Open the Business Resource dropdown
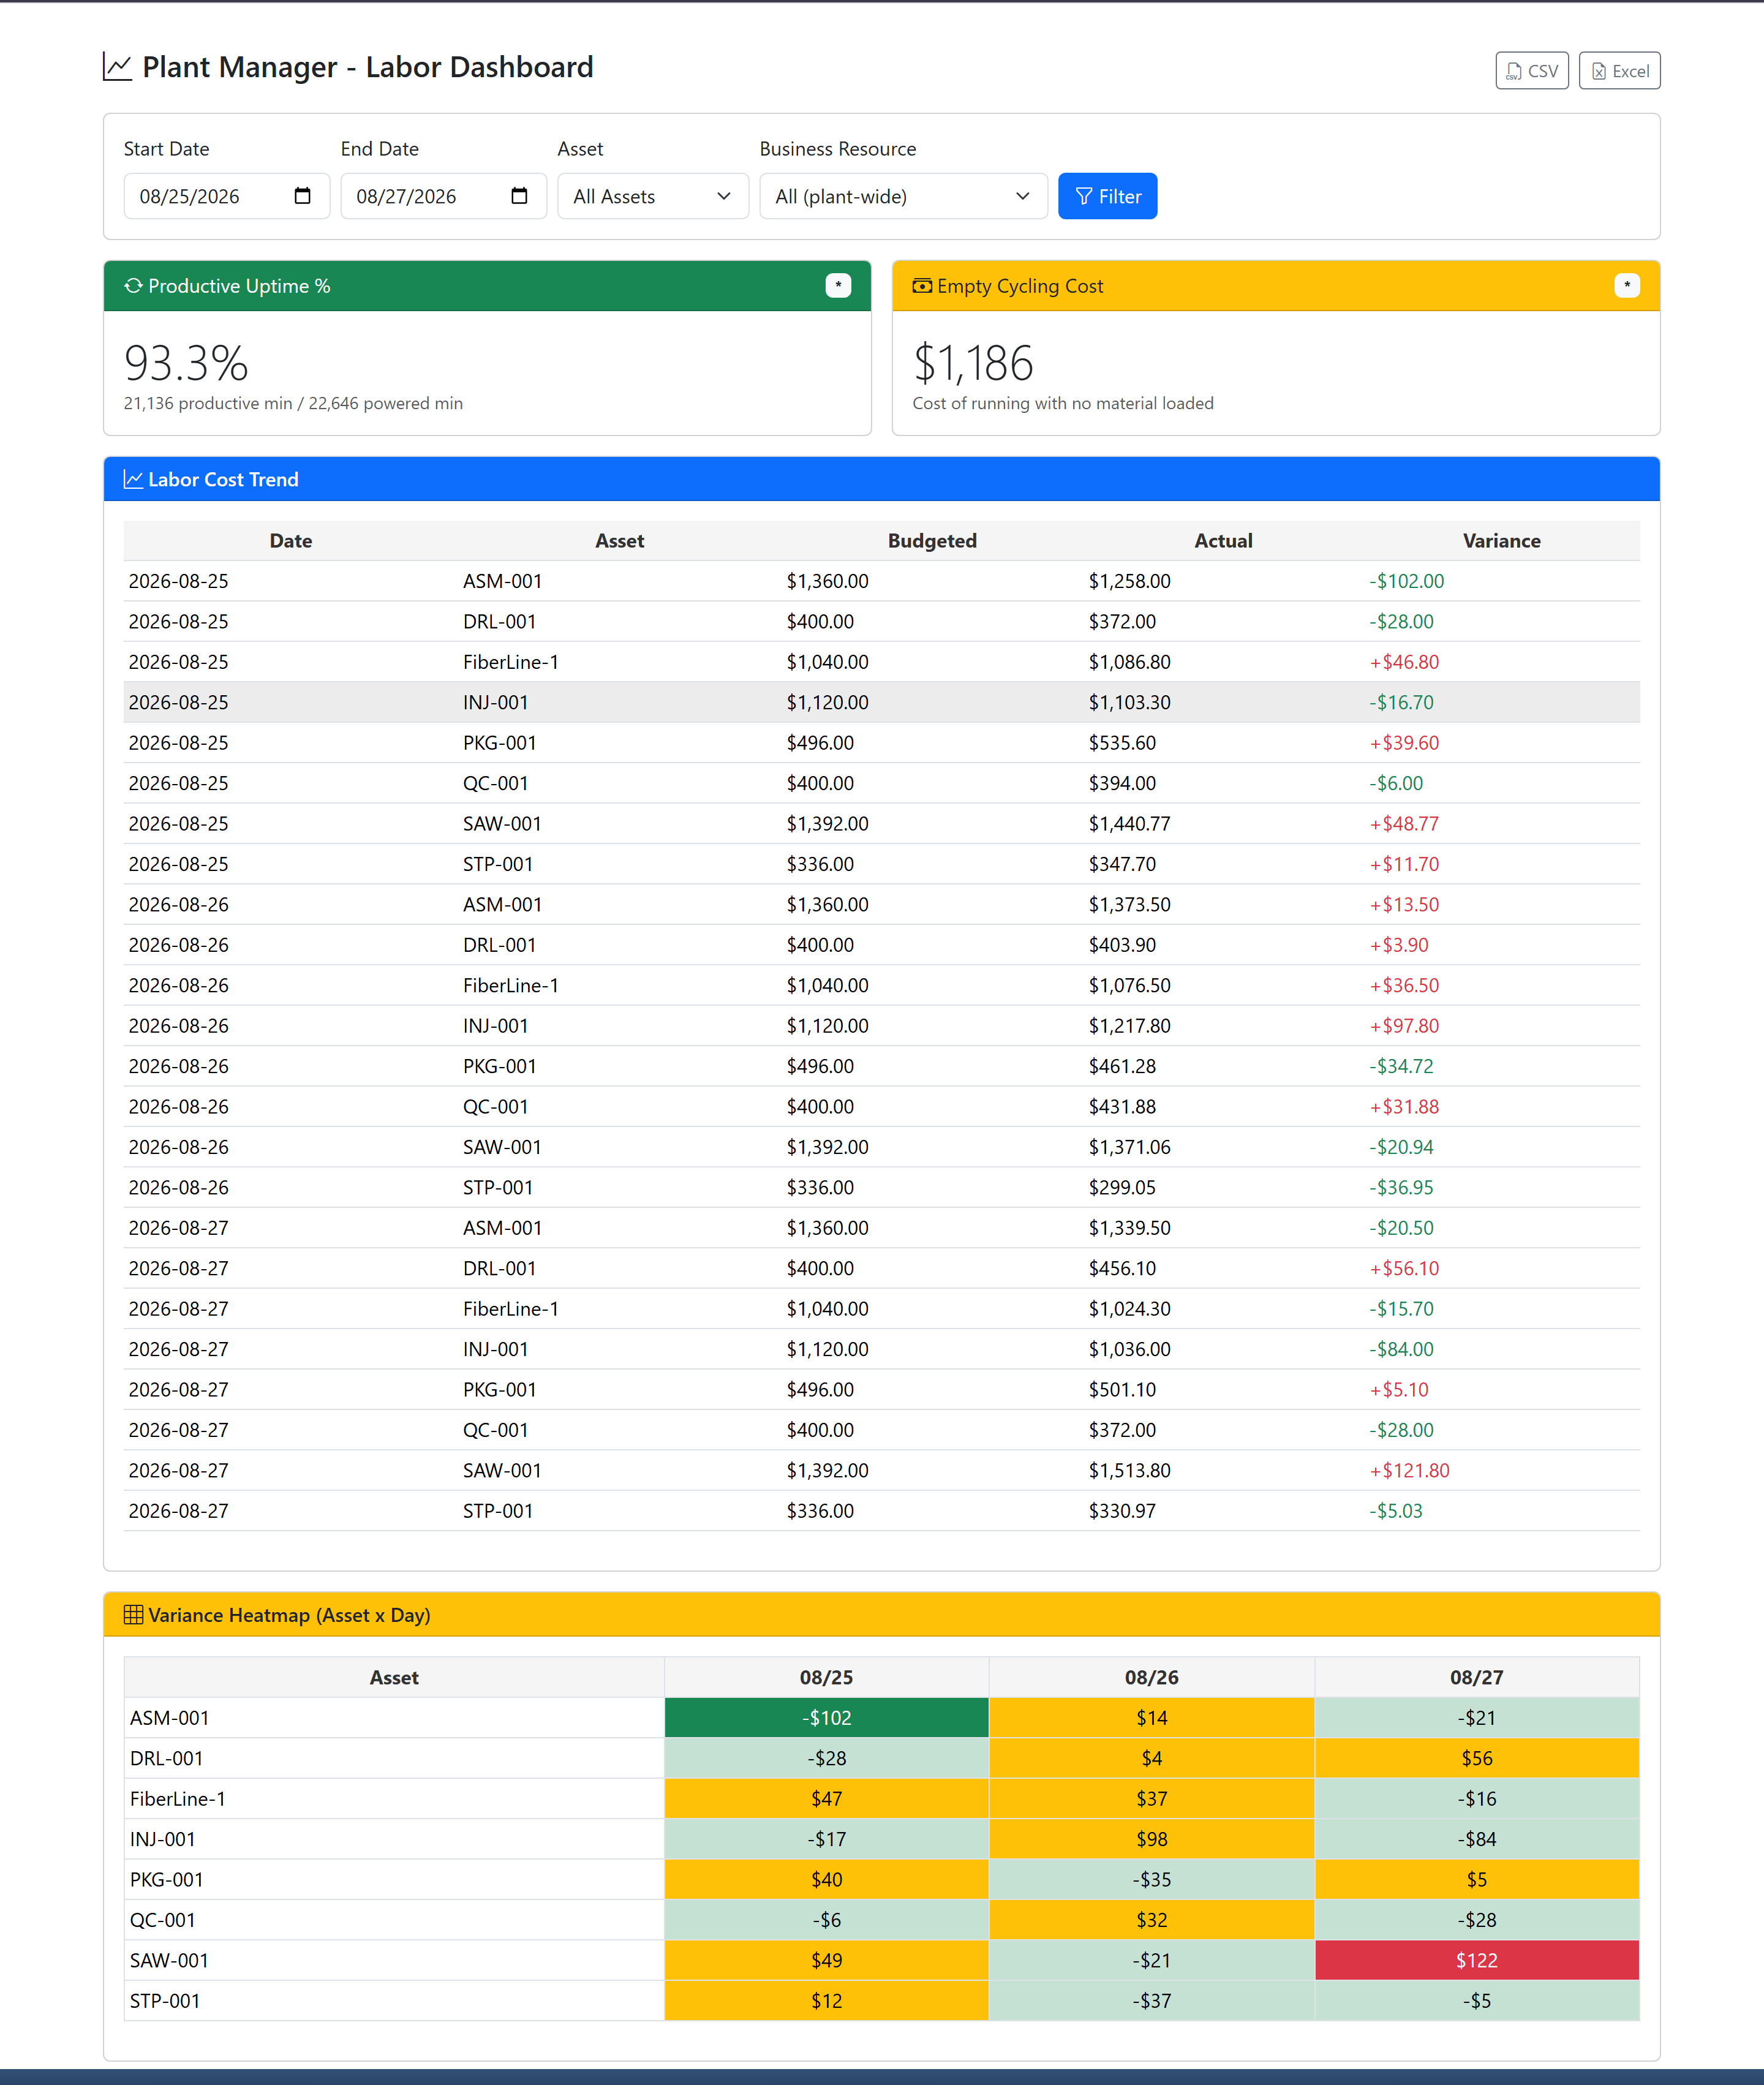Viewport: 1764px width, 2085px height. [903, 196]
